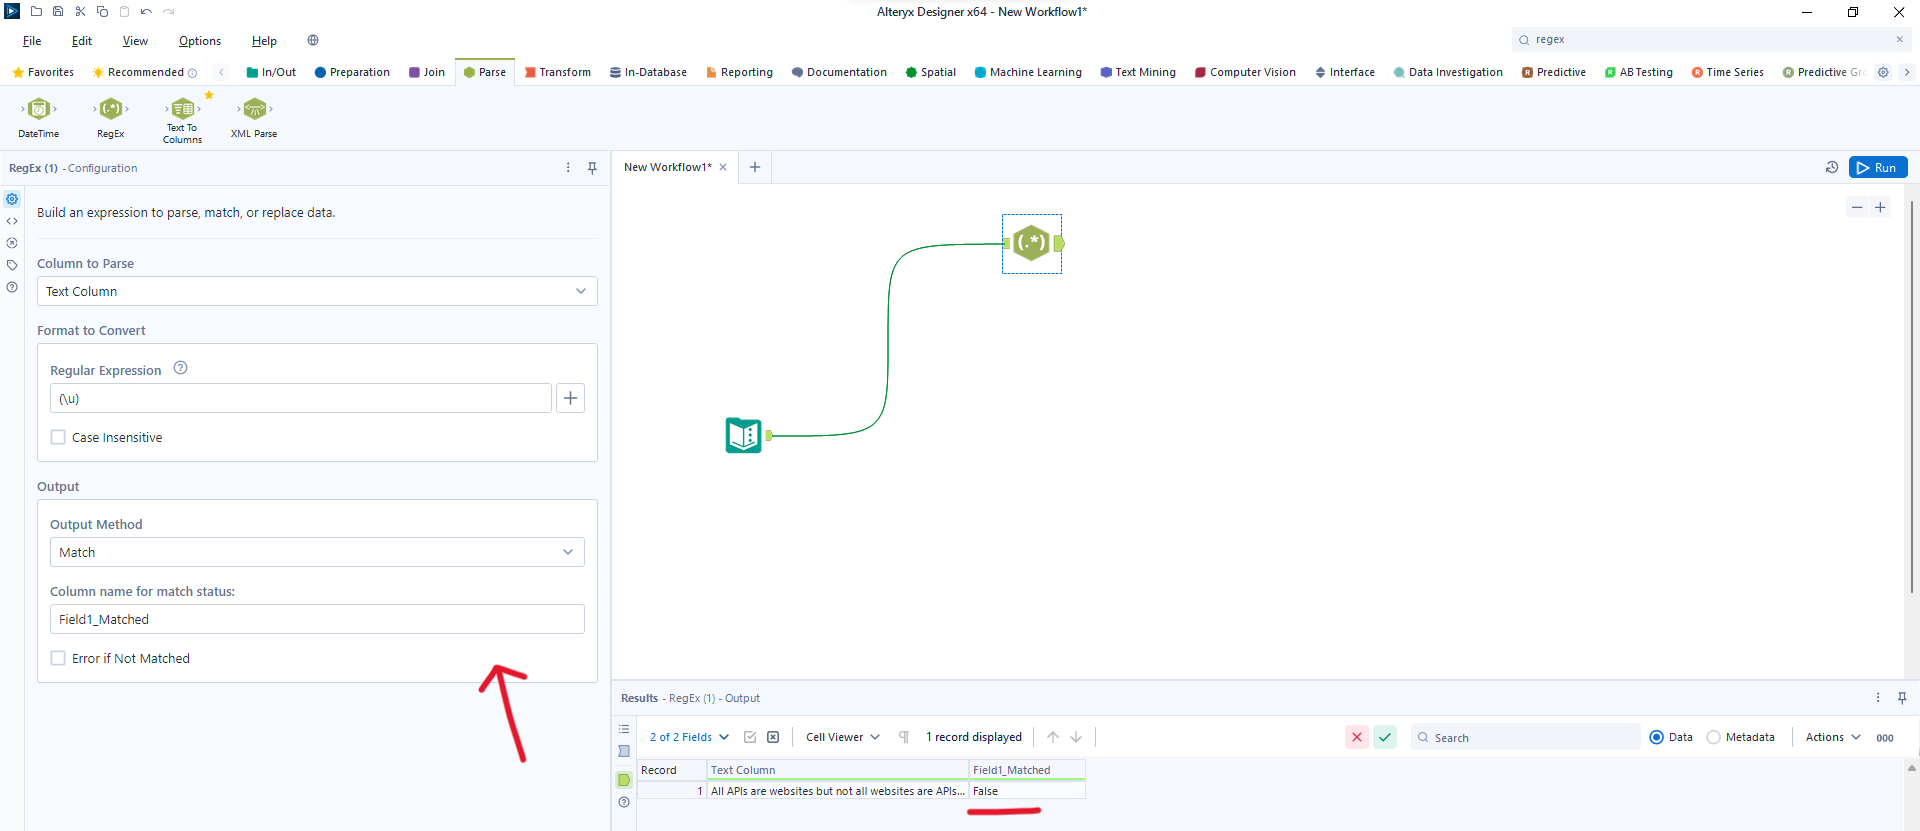
Task: Switch to the Join tool category
Action: click(x=427, y=72)
